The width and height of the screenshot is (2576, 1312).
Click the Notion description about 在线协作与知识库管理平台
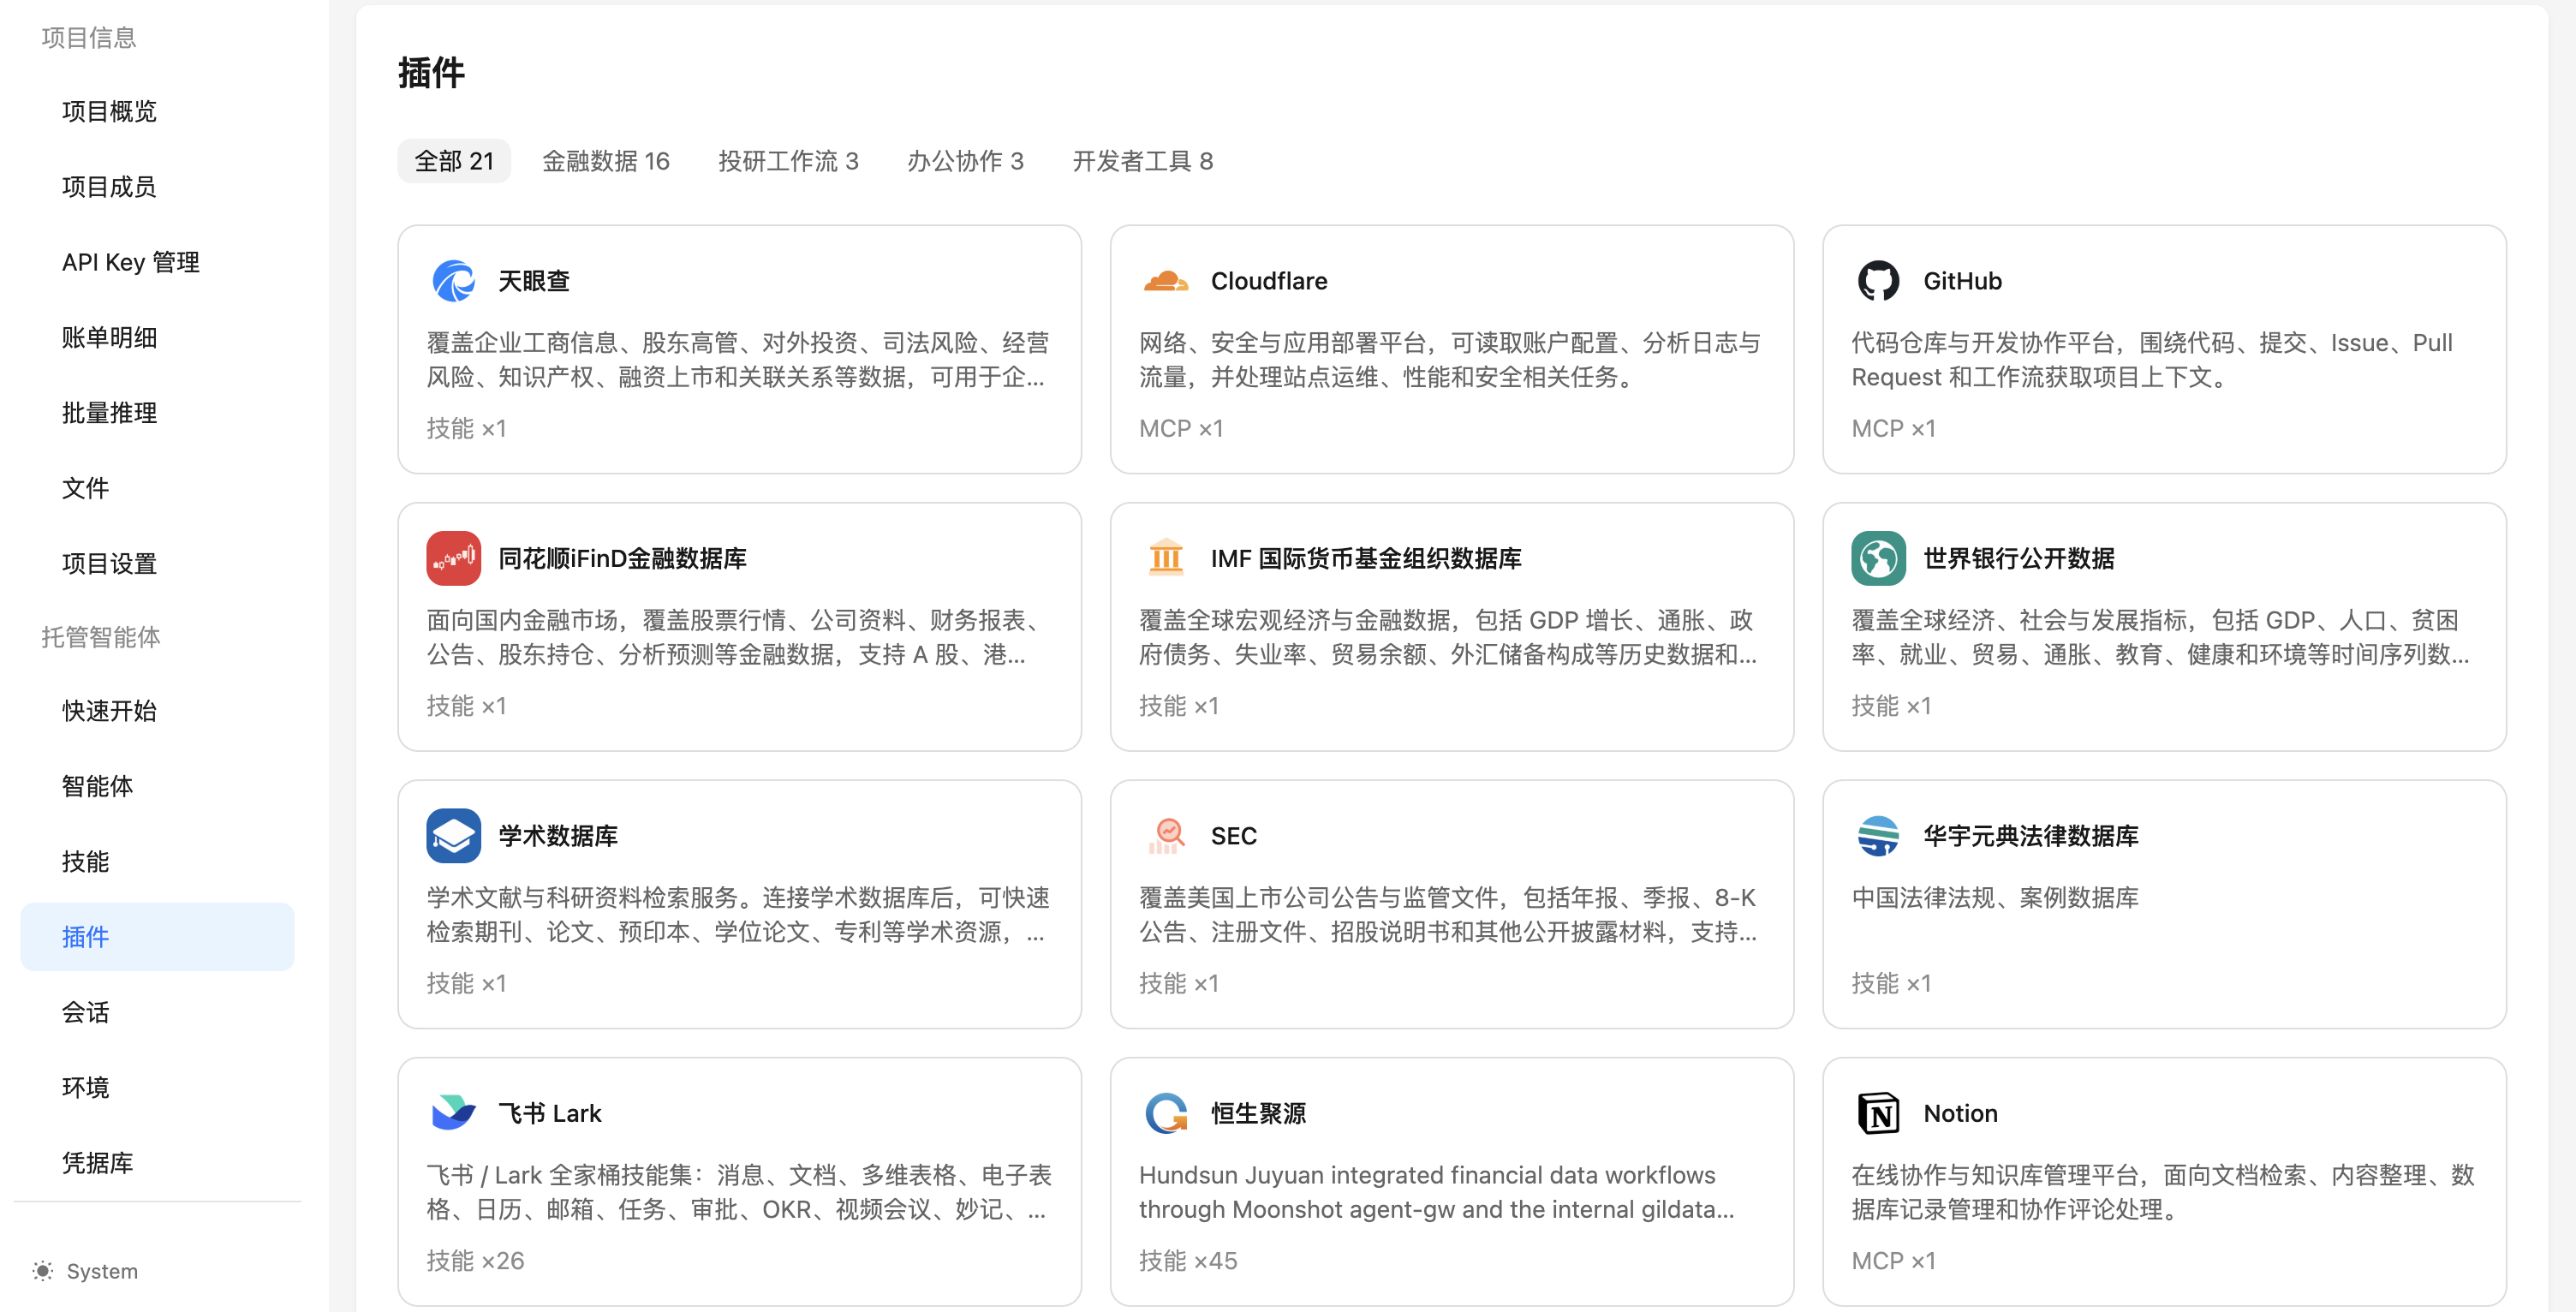pyautogui.click(x=2162, y=1192)
